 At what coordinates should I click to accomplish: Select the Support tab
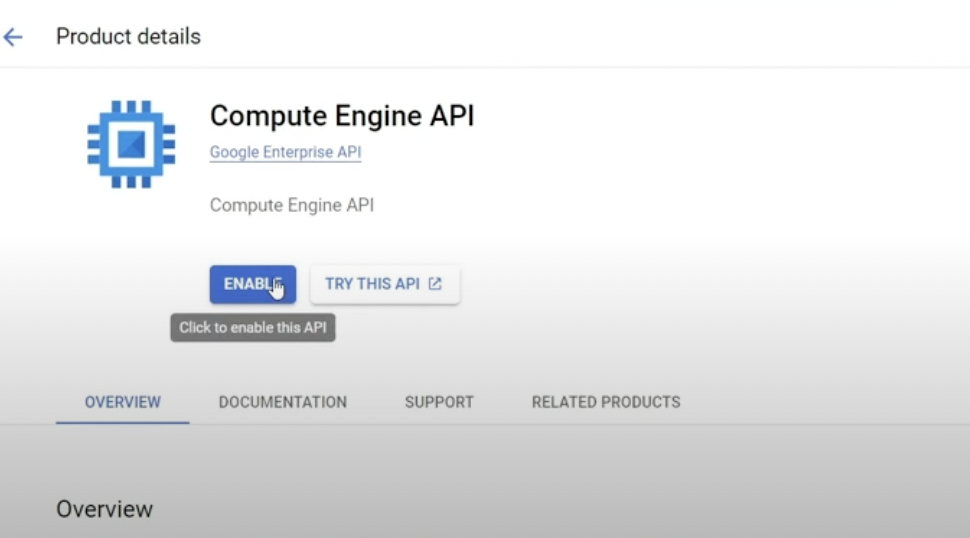pos(439,402)
